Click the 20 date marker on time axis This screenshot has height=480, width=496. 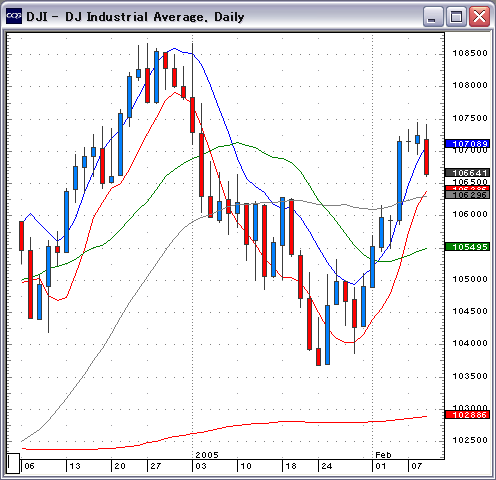(x=120, y=466)
